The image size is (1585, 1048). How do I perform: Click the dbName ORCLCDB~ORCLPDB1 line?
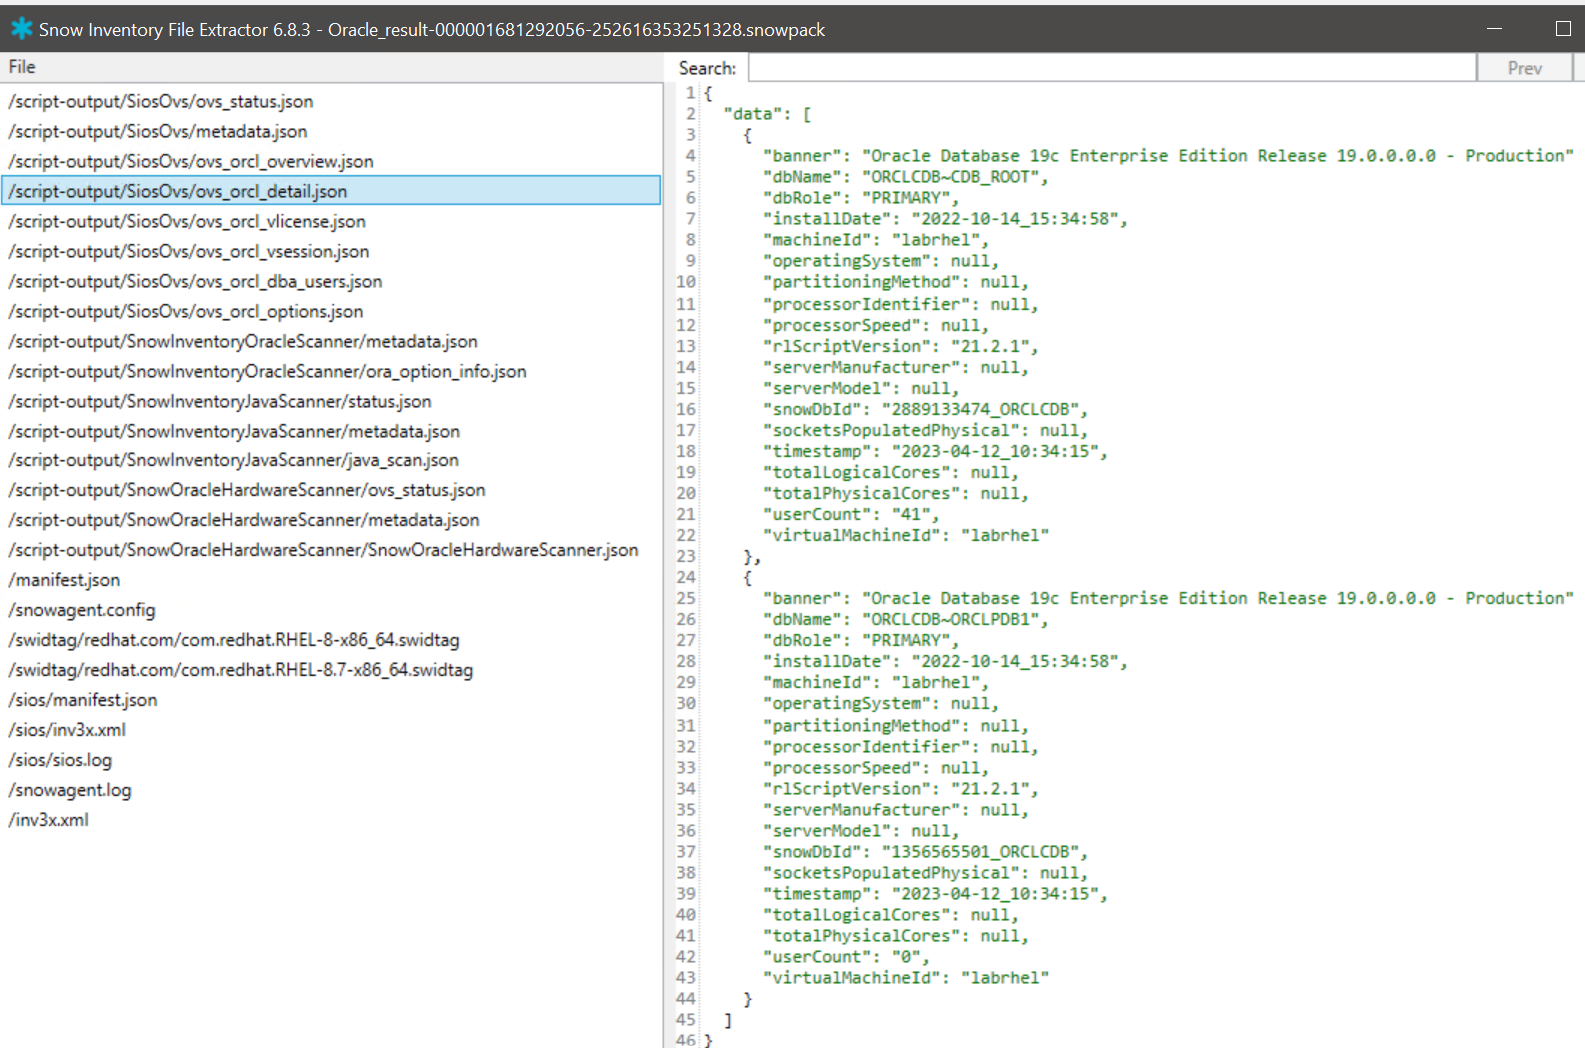pos(906,620)
